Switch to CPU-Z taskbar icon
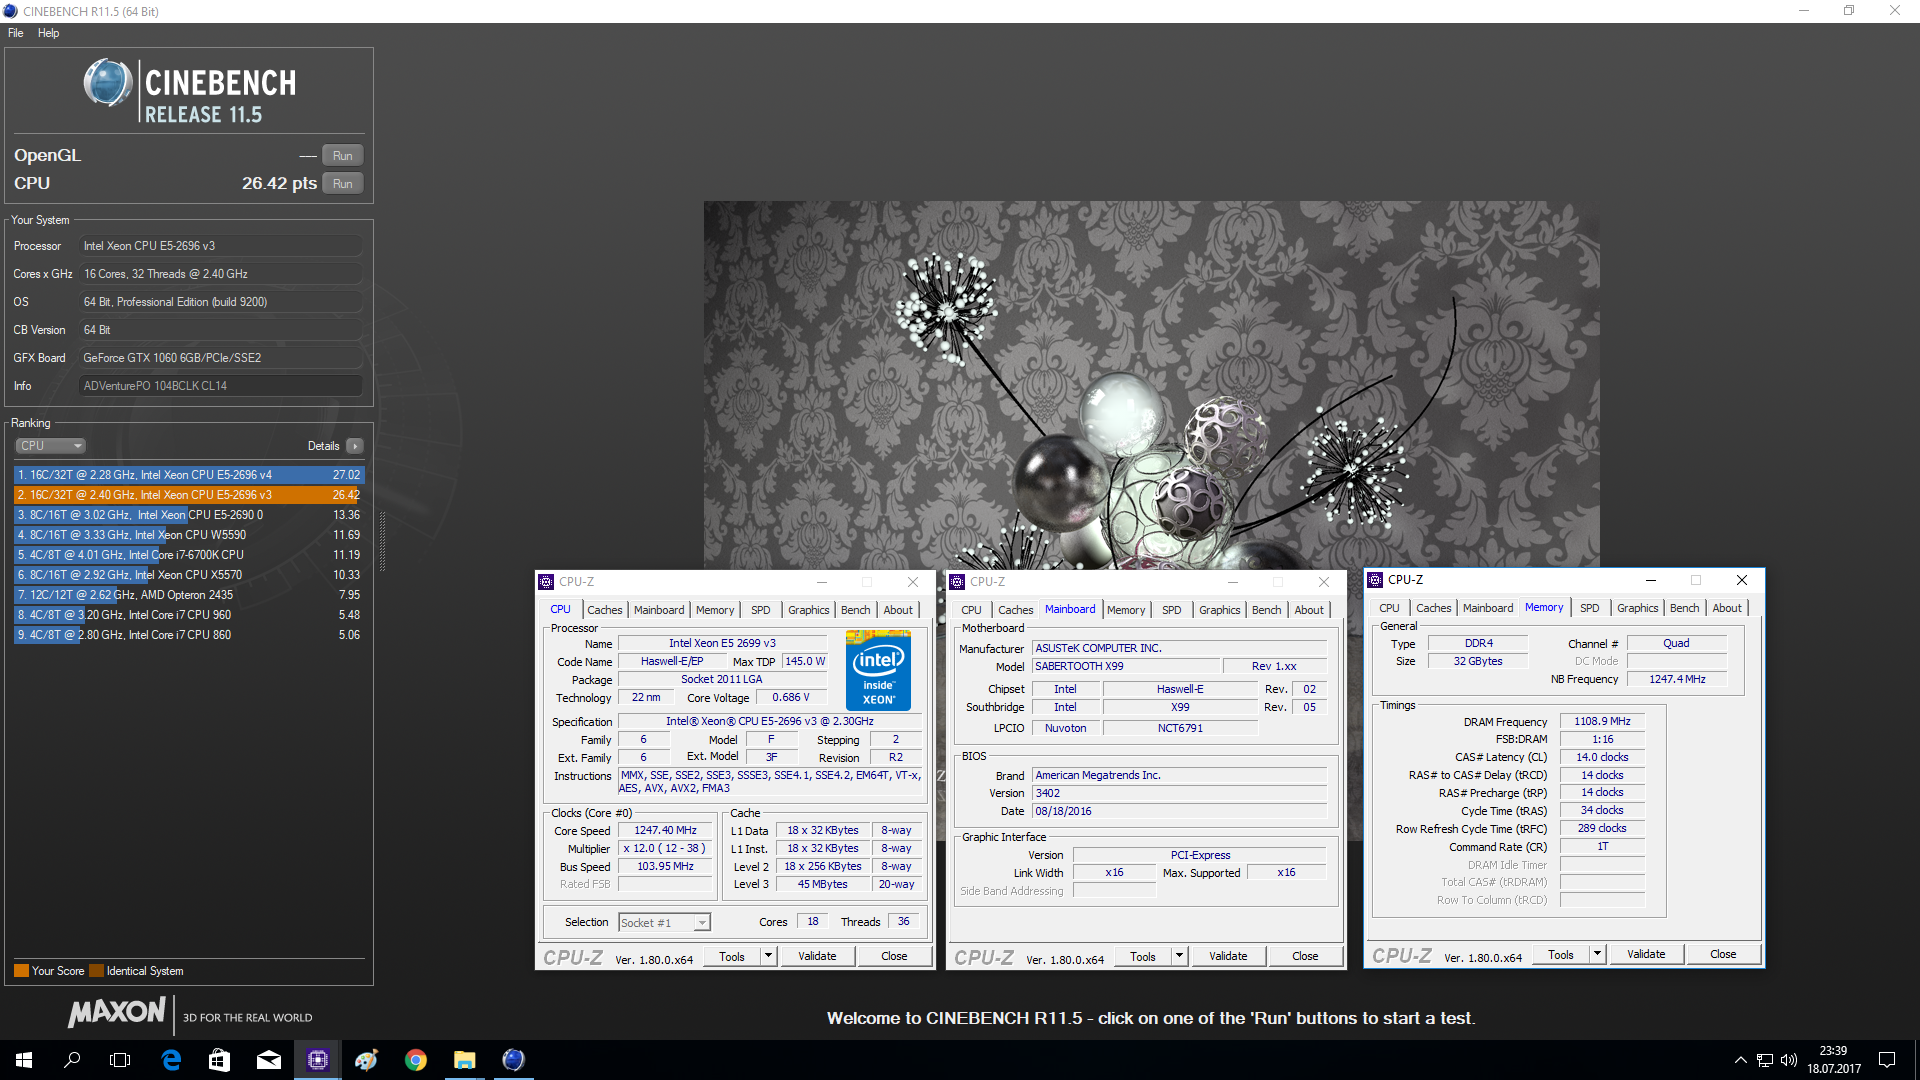This screenshot has width=1920, height=1080. [x=317, y=1060]
